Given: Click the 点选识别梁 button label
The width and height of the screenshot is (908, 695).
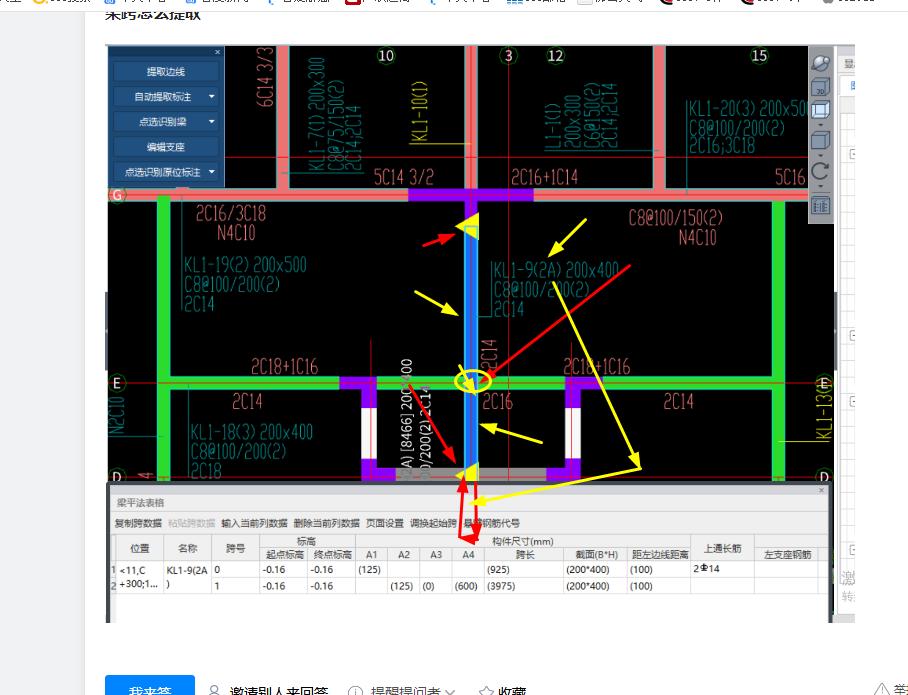Looking at the screenshot, I should click(163, 122).
